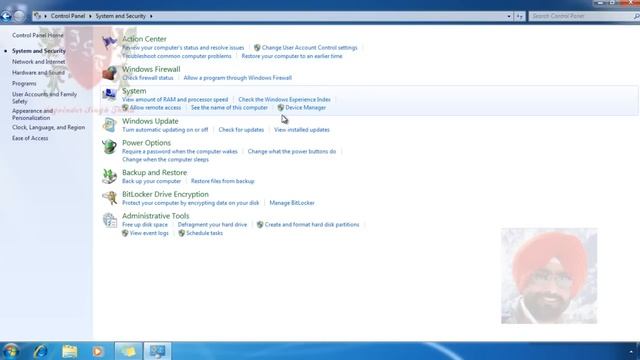Launch Windows Media Player from taskbar
The width and height of the screenshot is (640, 360).
[98, 351]
